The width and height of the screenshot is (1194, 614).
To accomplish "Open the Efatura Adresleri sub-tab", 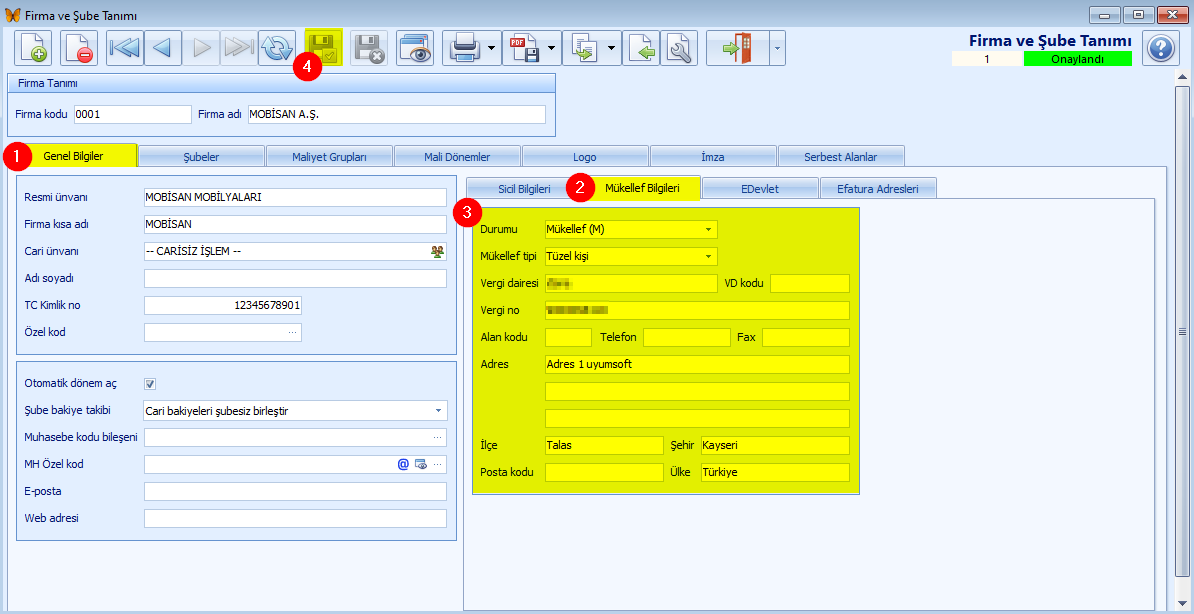I will tap(878, 189).
